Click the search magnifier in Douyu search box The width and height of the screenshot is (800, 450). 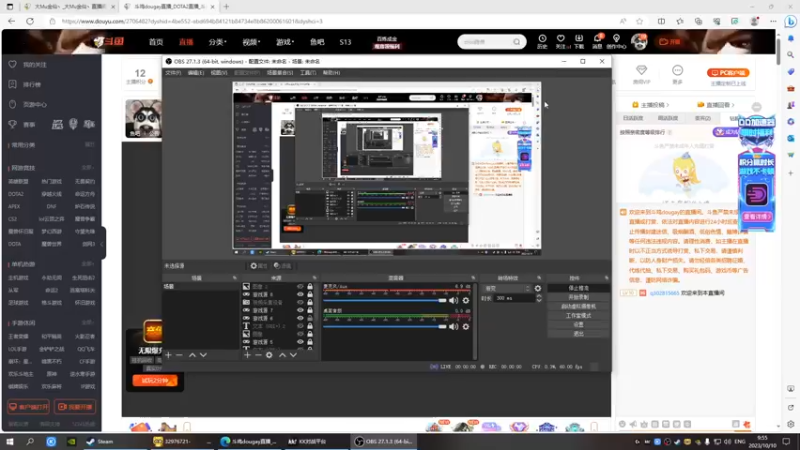click(516, 42)
